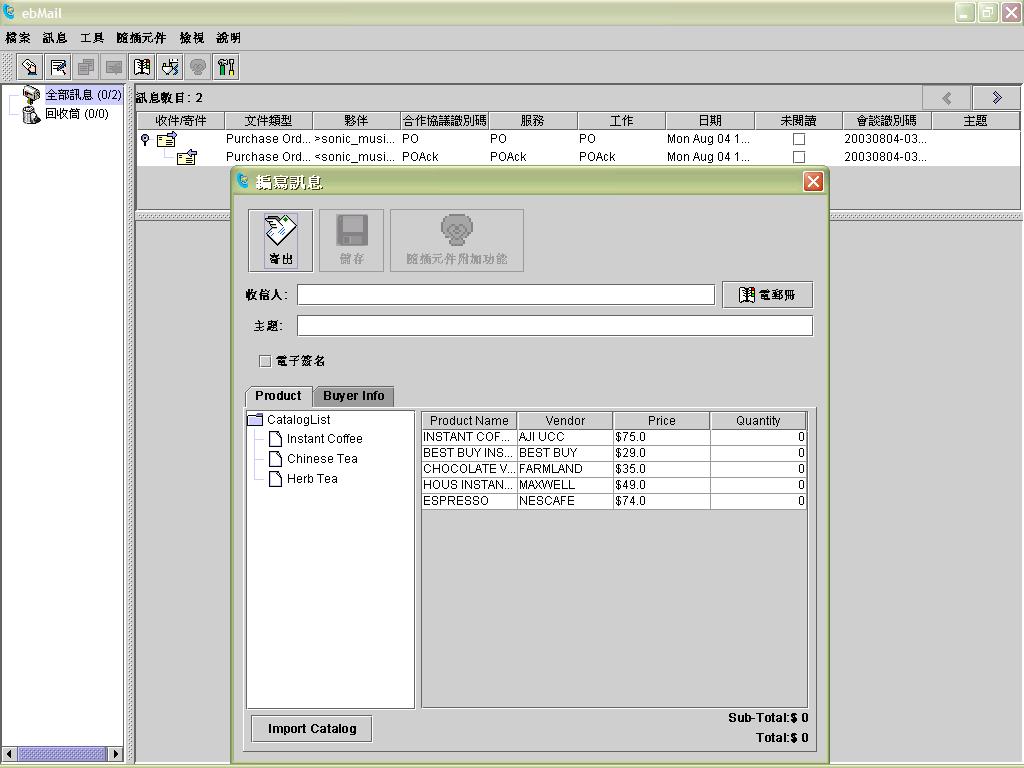This screenshot has height=768, width=1024.
Task: Click the compose/edit message toolbar icon
Action: [57, 67]
